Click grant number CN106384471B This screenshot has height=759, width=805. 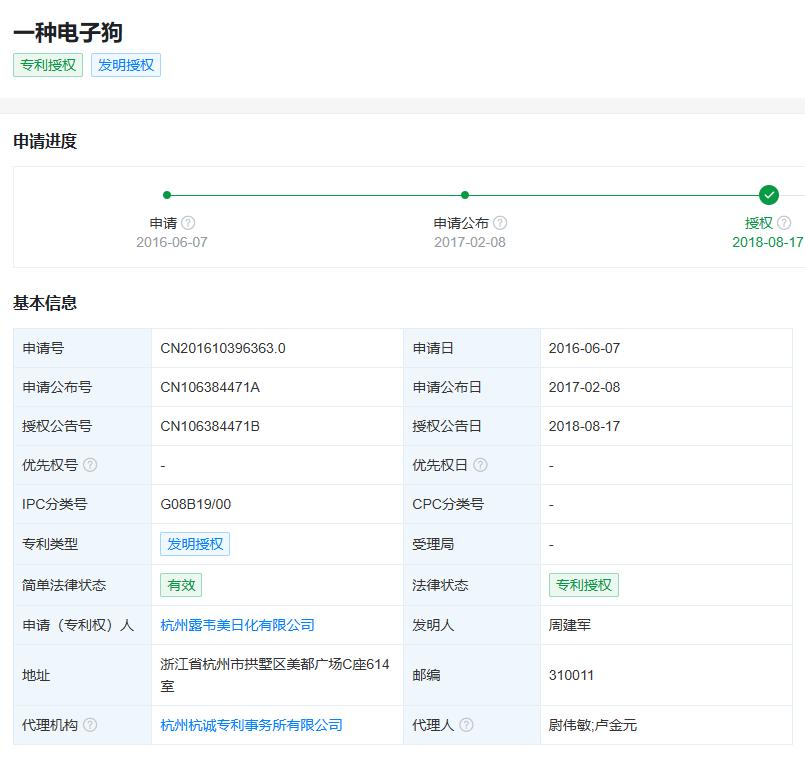(210, 426)
